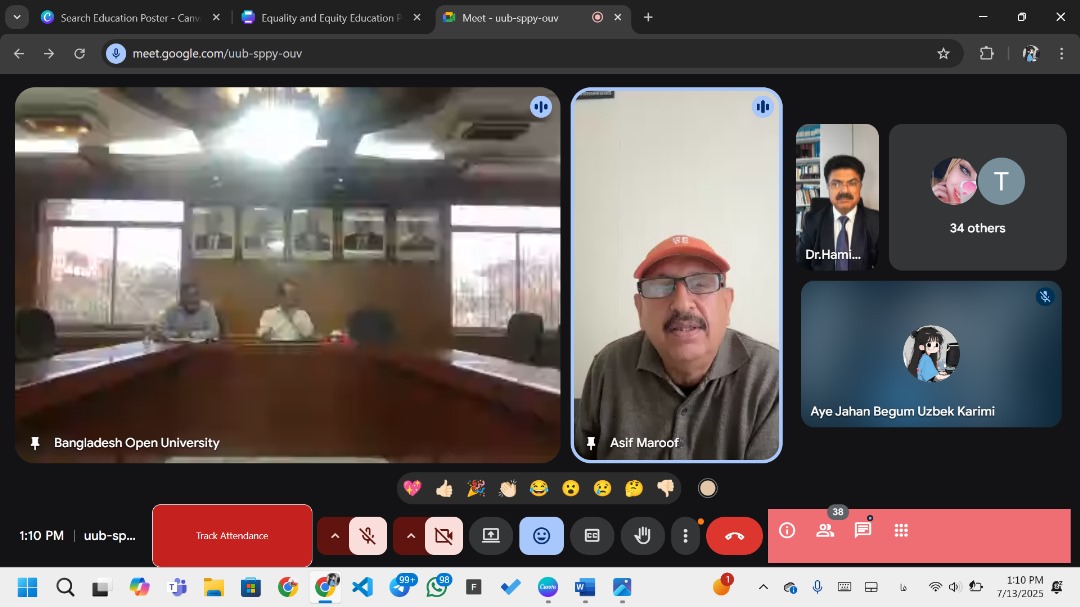Turn on the camera in Meet
The width and height of the screenshot is (1080, 607).
[x=444, y=536]
